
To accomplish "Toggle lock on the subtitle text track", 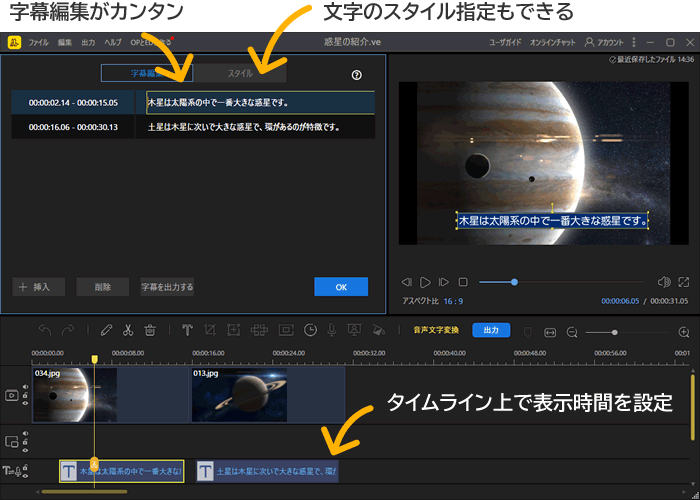I will tap(23, 465).
